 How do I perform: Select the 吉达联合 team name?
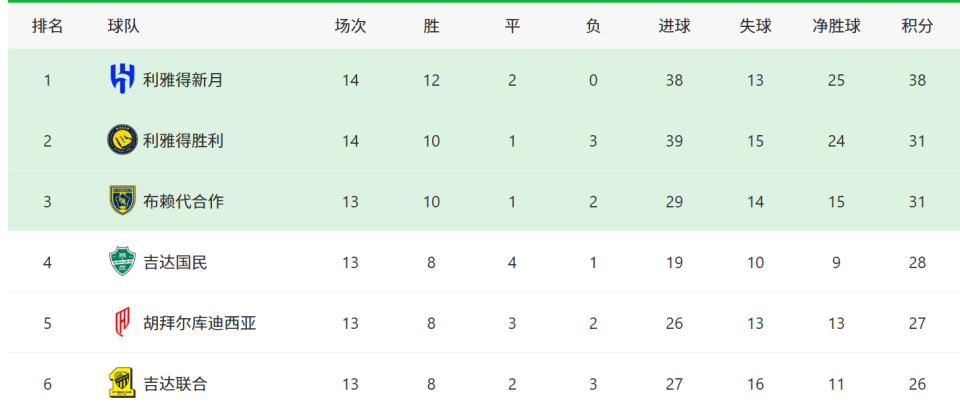pyautogui.click(x=175, y=383)
